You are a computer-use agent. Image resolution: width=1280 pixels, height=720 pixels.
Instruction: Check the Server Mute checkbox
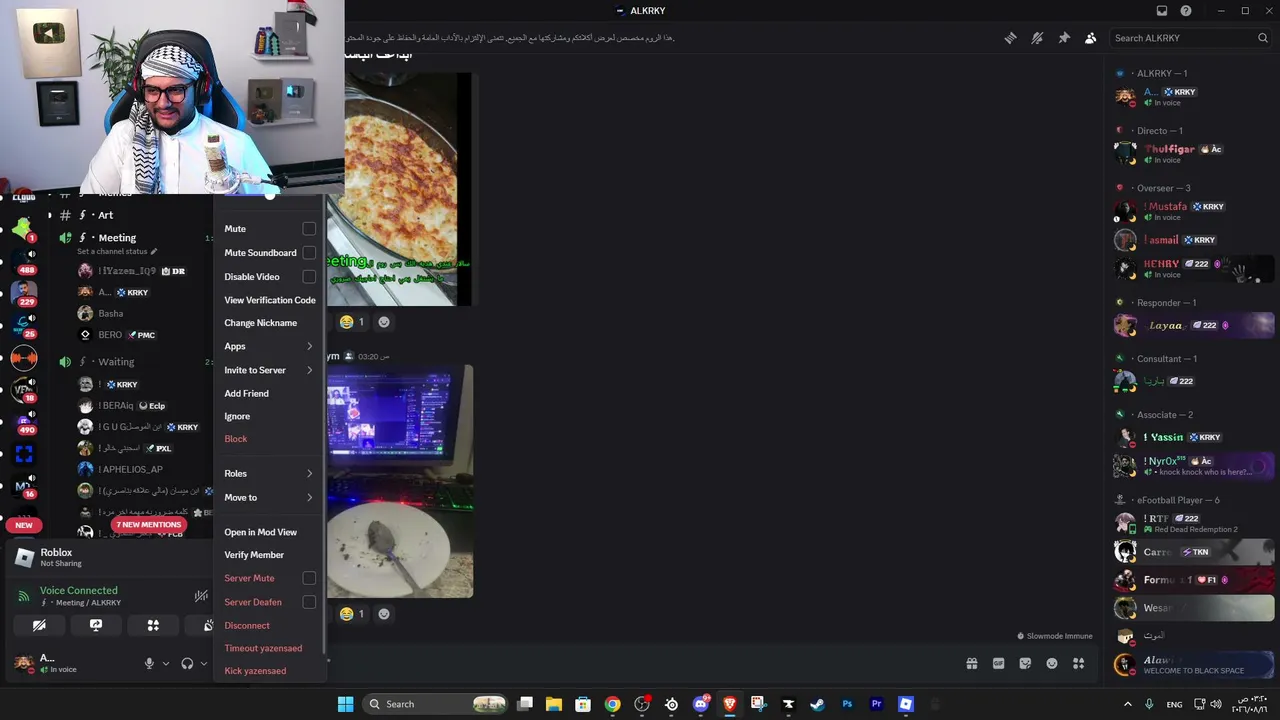pos(309,578)
